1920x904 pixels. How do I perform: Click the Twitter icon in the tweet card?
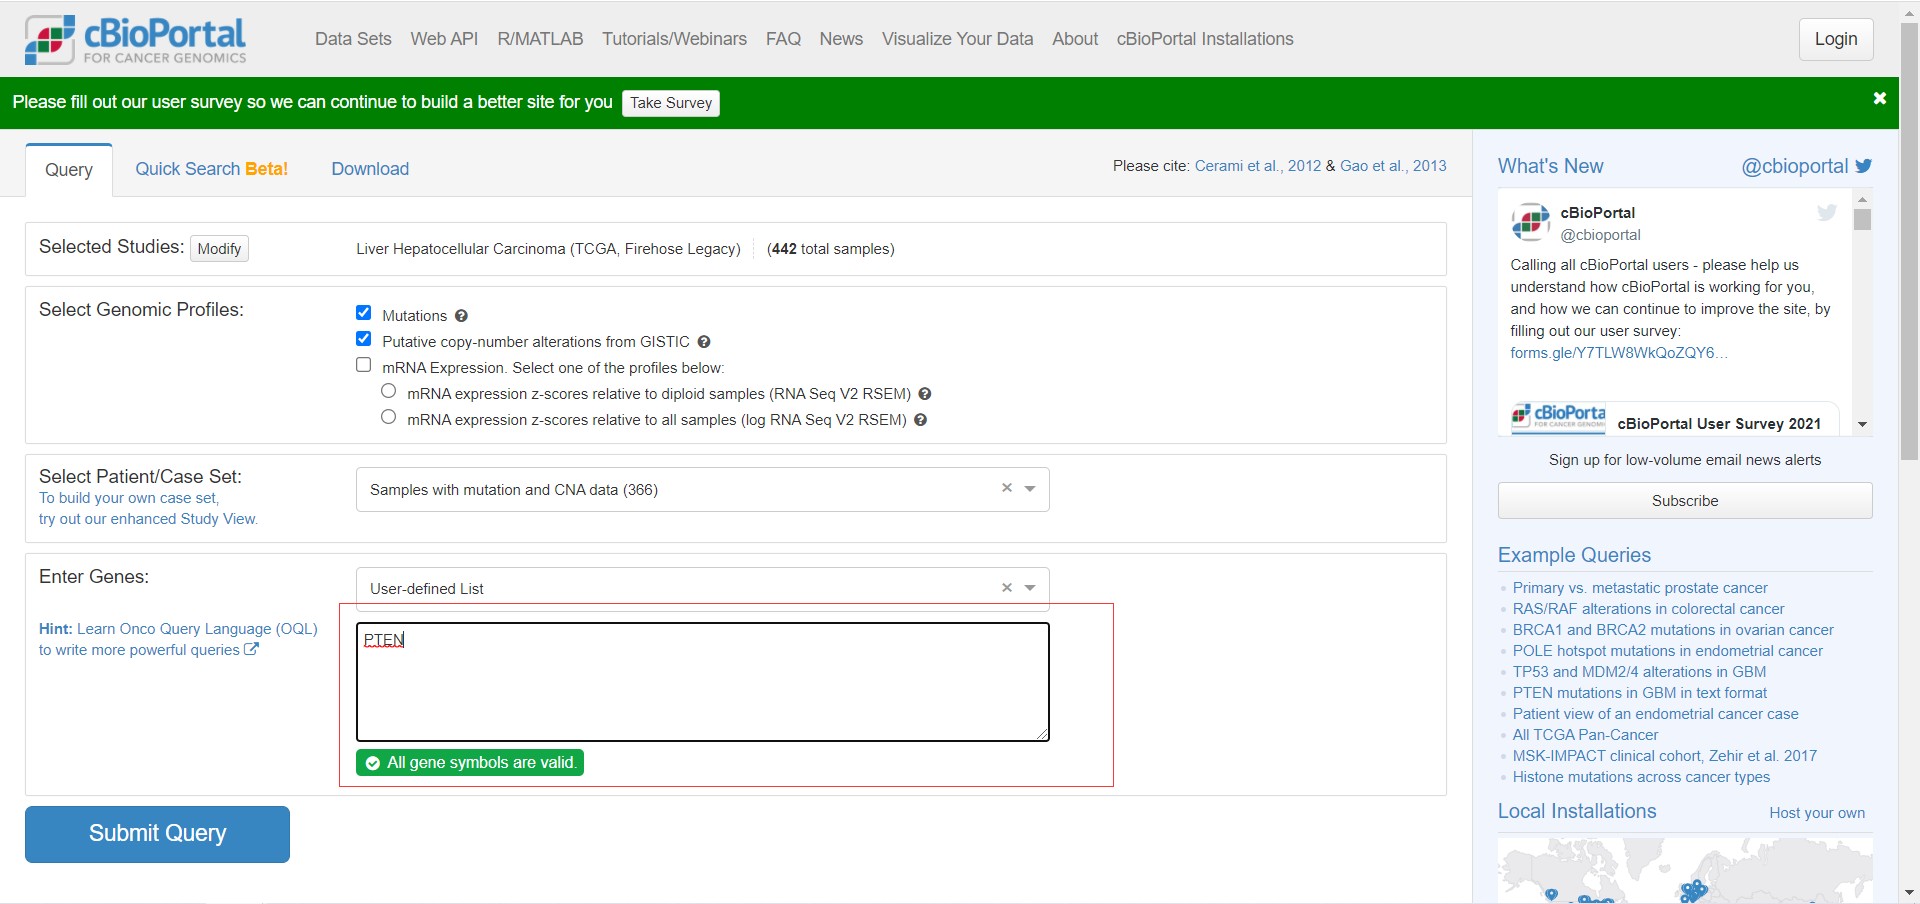point(1827,212)
